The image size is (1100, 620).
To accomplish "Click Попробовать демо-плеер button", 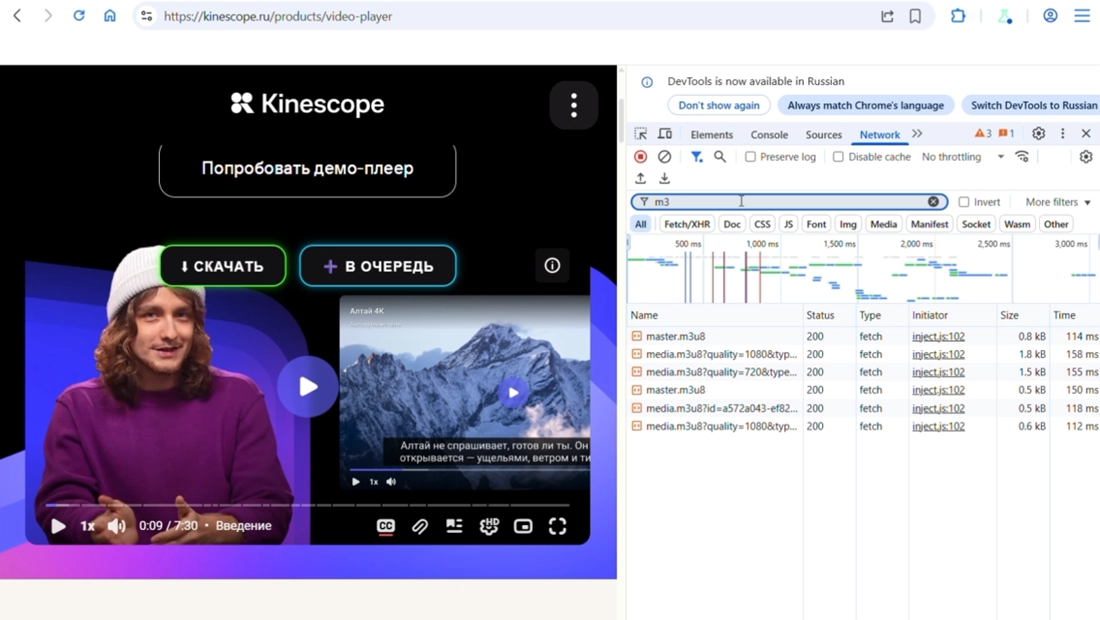I will pyautogui.click(x=307, y=168).
